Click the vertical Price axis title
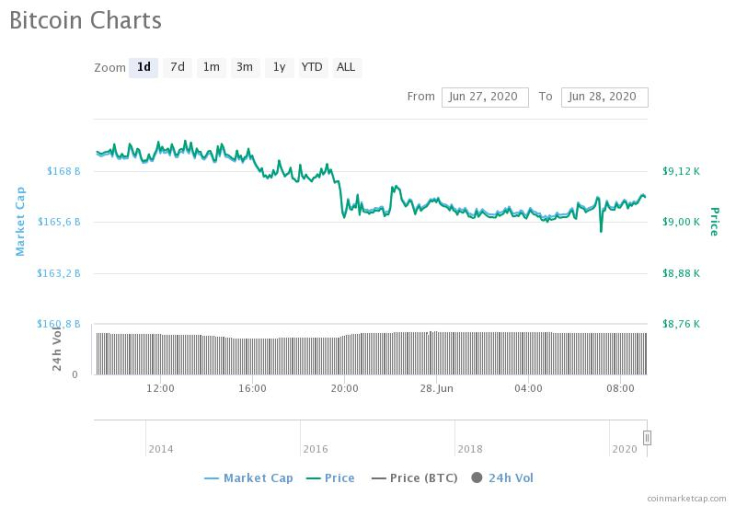This screenshot has width=736, height=506. (x=714, y=222)
